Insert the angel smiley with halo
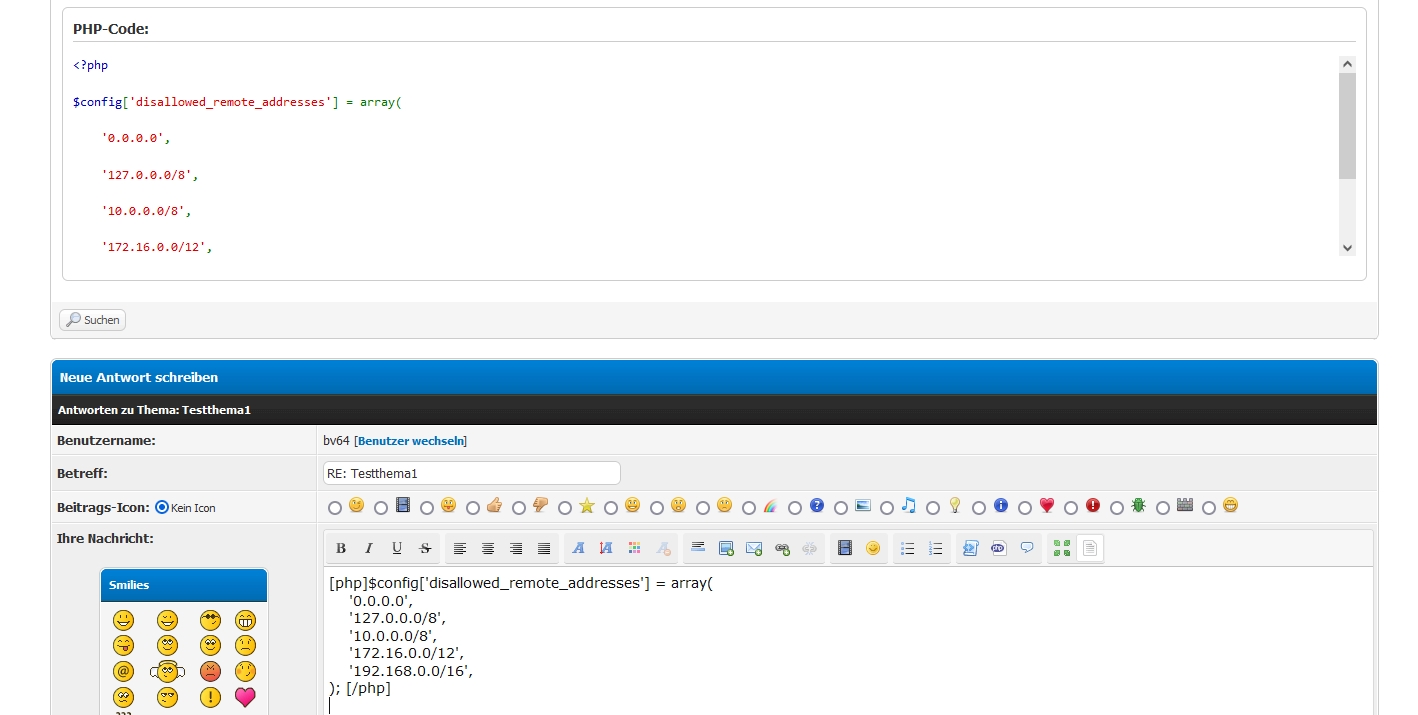Viewport: 1418px width, 715px height. click(167, 671)
